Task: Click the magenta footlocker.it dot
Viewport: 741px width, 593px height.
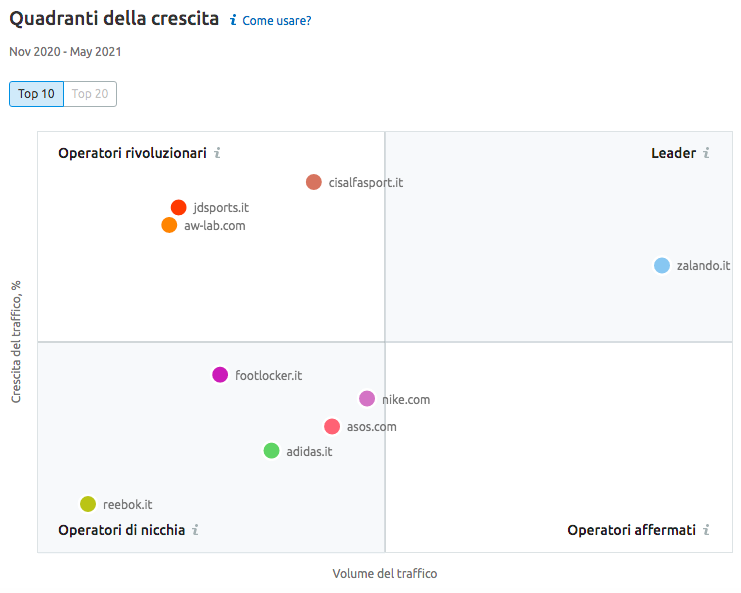Action: [220, 375]
